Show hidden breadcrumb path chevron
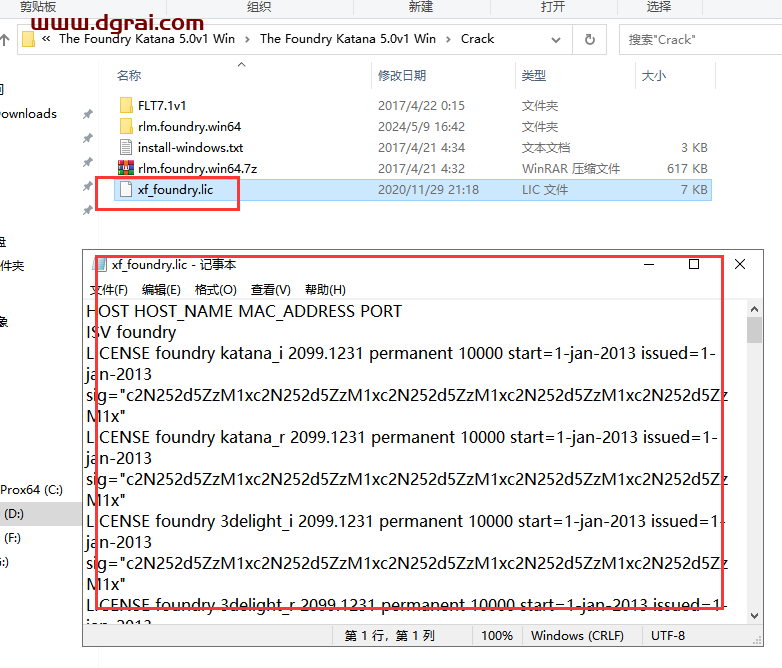 click(x=46, y=39)
